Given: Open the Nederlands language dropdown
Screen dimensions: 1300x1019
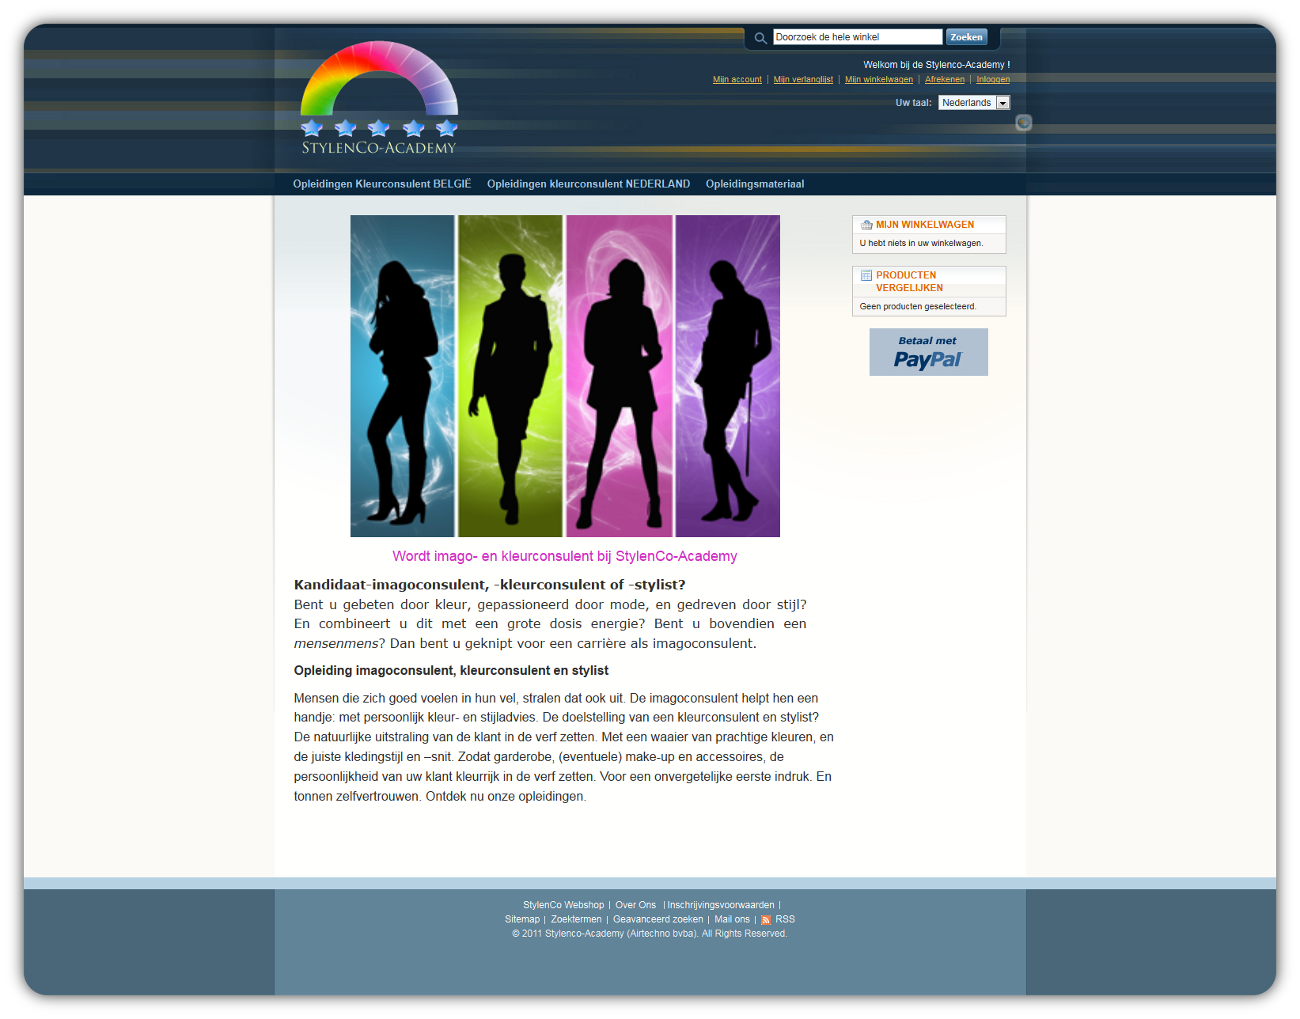Looking at the screenshot, I should pos(973,103).
